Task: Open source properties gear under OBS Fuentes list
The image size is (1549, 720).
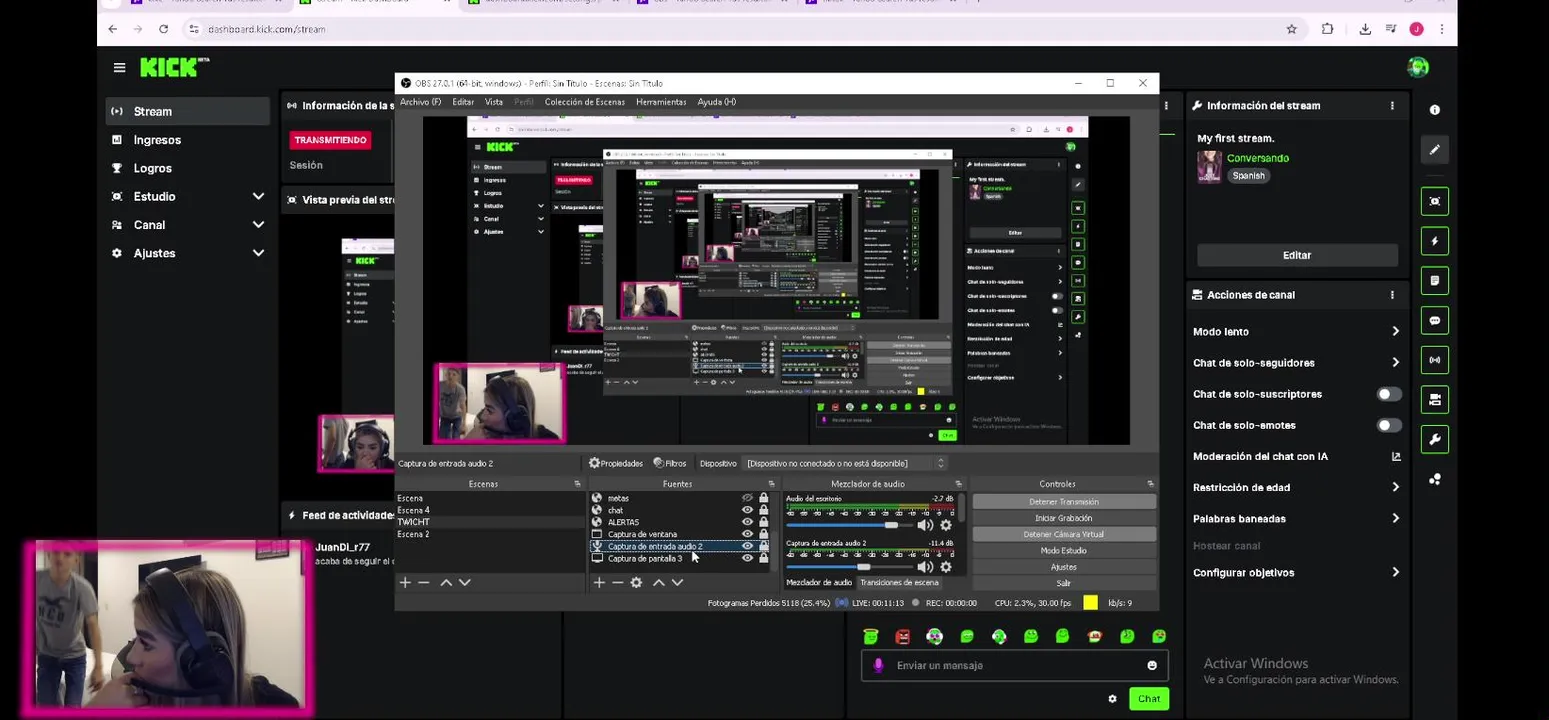Action: click(636, 583)
